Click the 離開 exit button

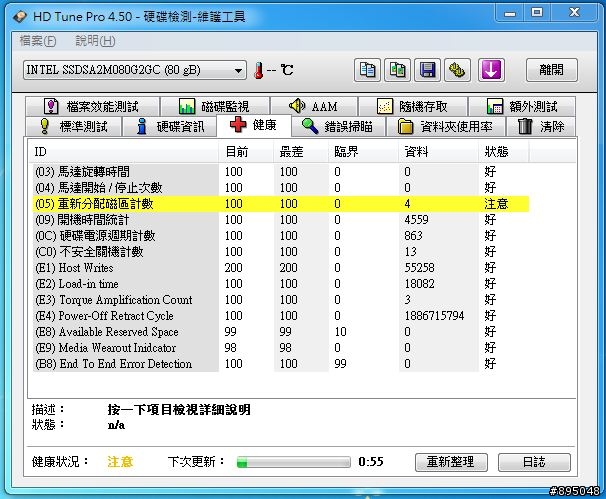click(x=552, y=70)
